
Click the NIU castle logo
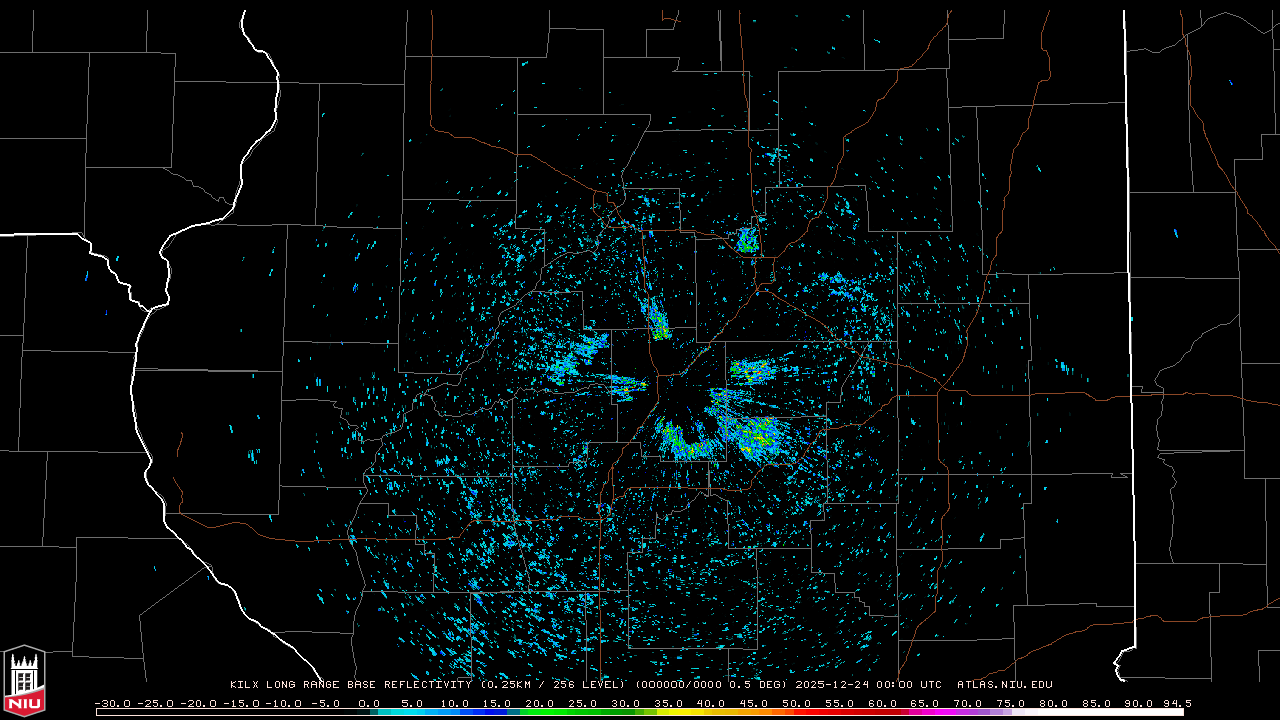click(x=24, y=680)
